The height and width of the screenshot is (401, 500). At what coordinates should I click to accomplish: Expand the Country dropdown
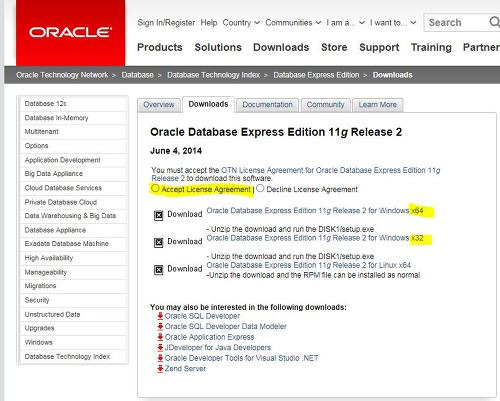point(241,23)
